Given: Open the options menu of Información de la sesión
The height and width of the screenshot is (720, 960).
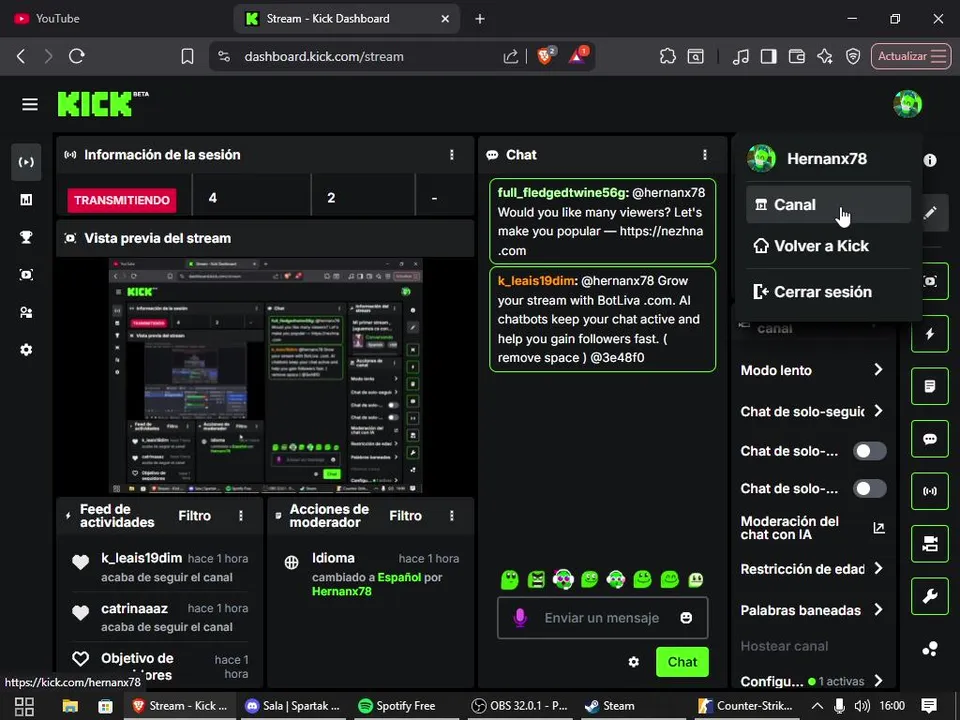Looking at the screenshot, I should click(452, 155).
